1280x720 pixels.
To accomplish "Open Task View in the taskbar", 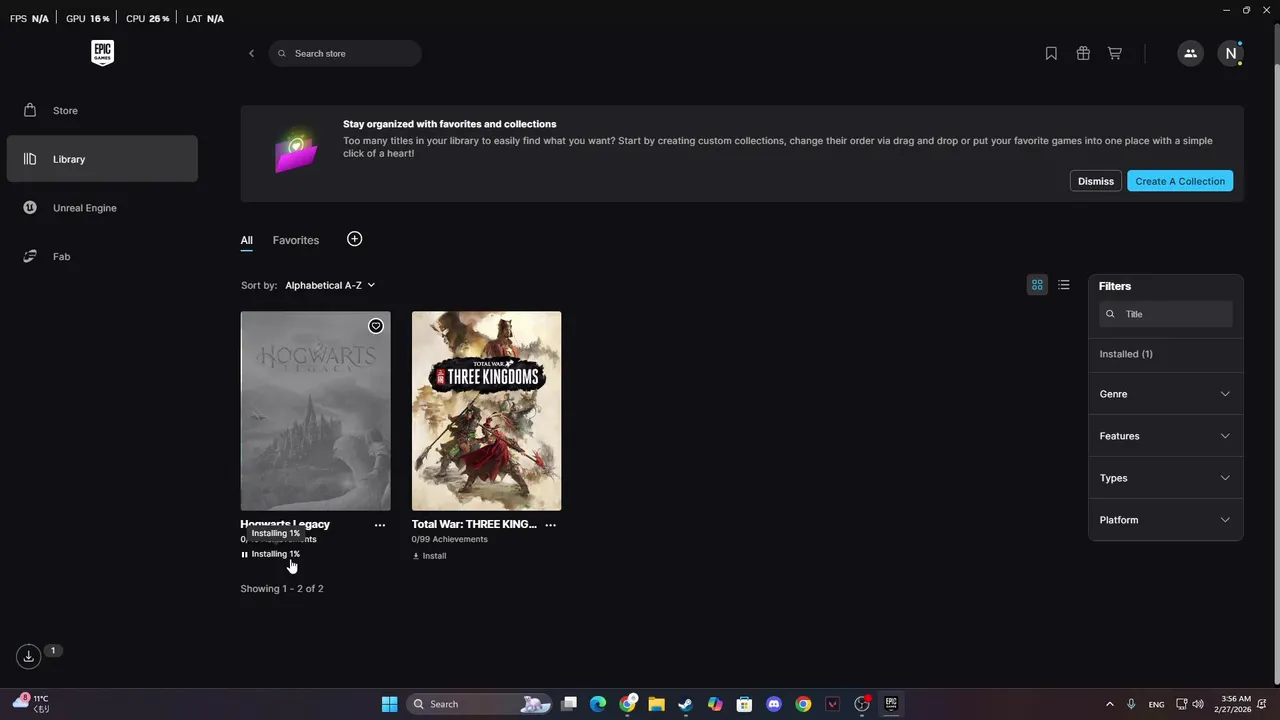I will [569, 704].
